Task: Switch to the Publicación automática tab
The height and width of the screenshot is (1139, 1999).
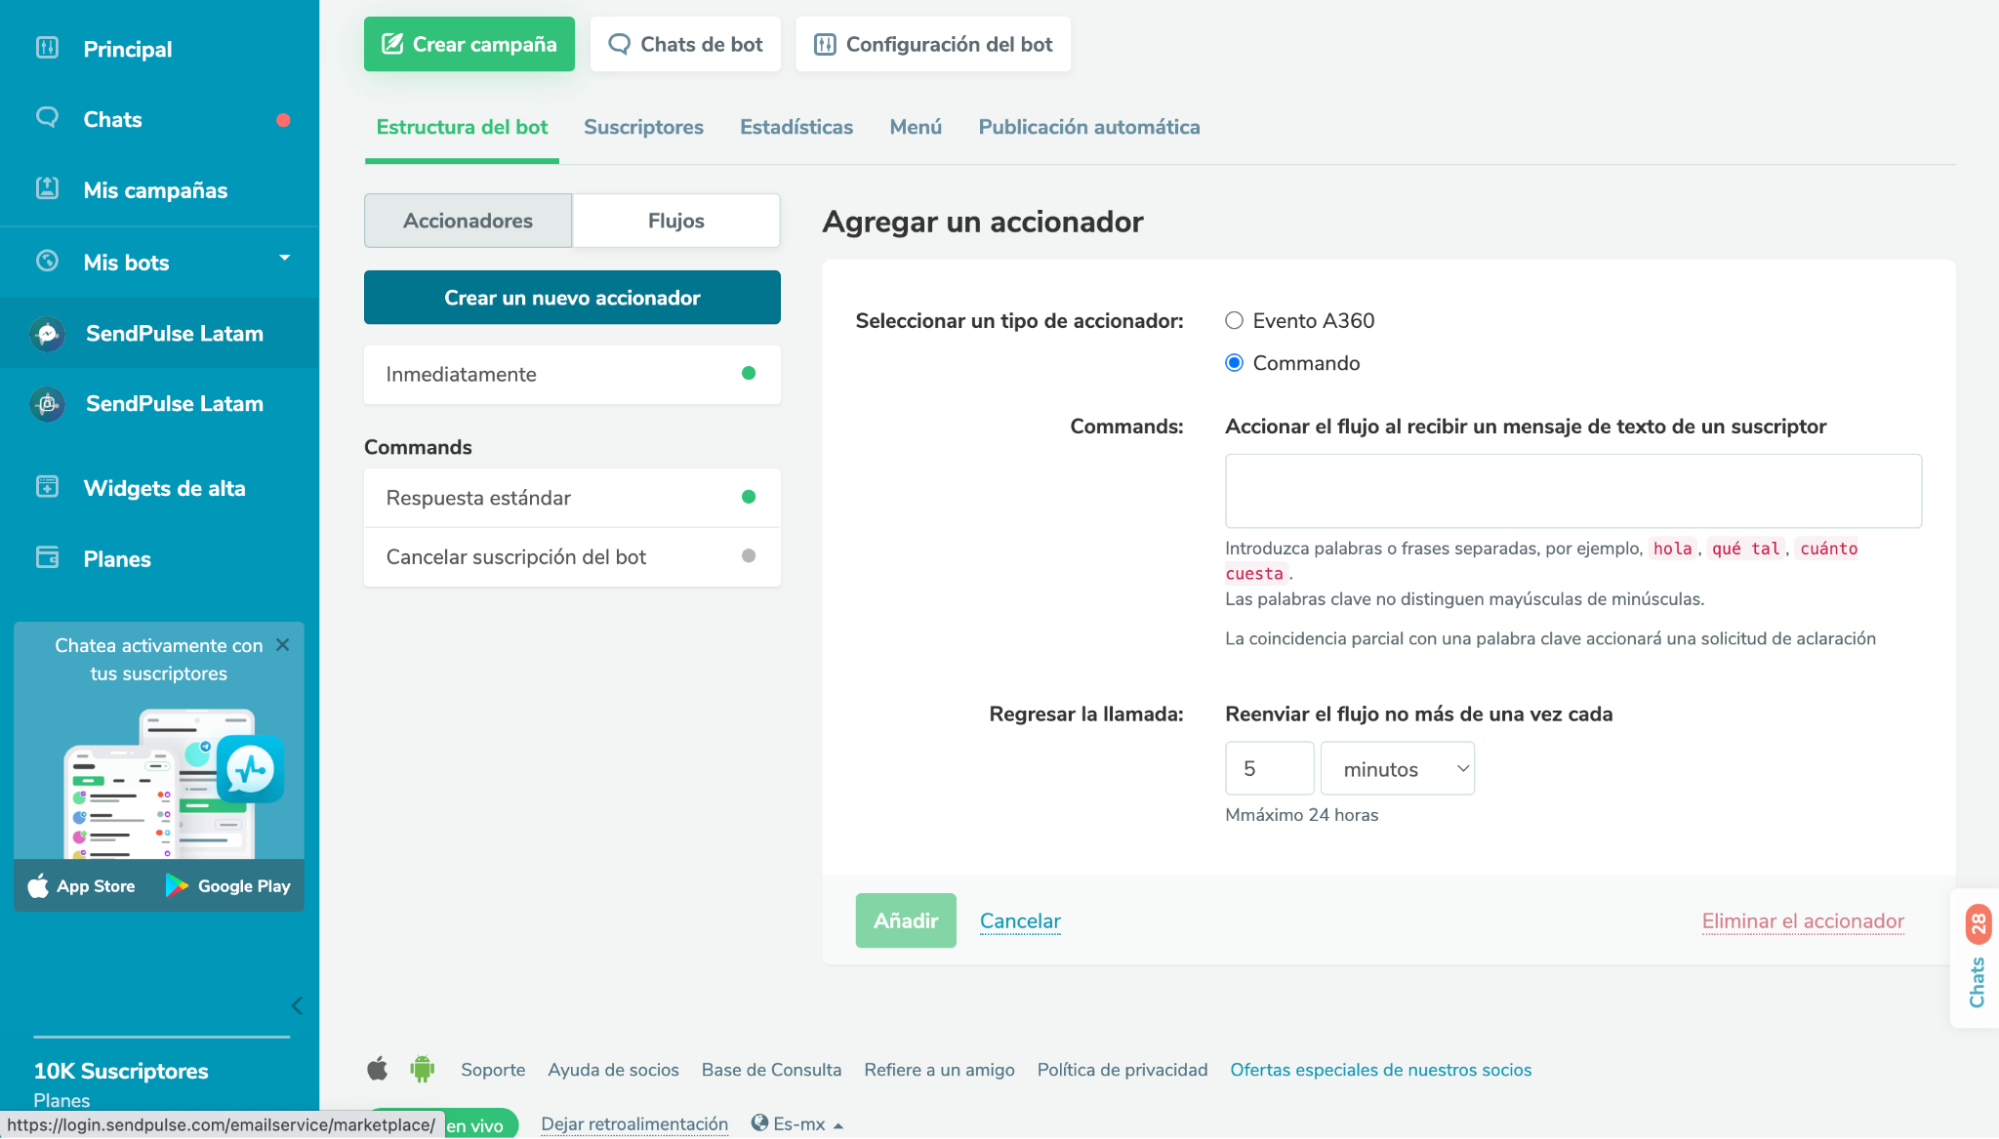Action: (1089, 127)
